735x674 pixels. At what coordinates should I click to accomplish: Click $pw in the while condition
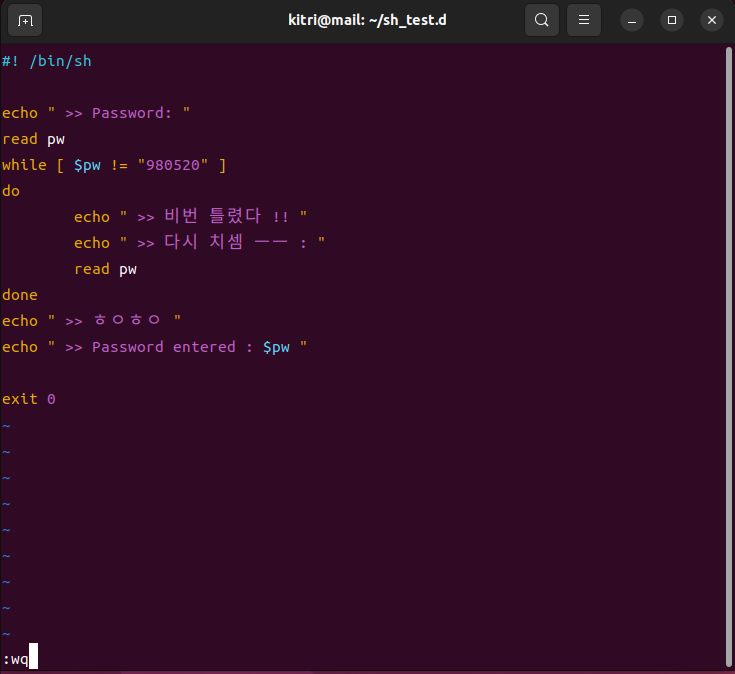(87, 165)
